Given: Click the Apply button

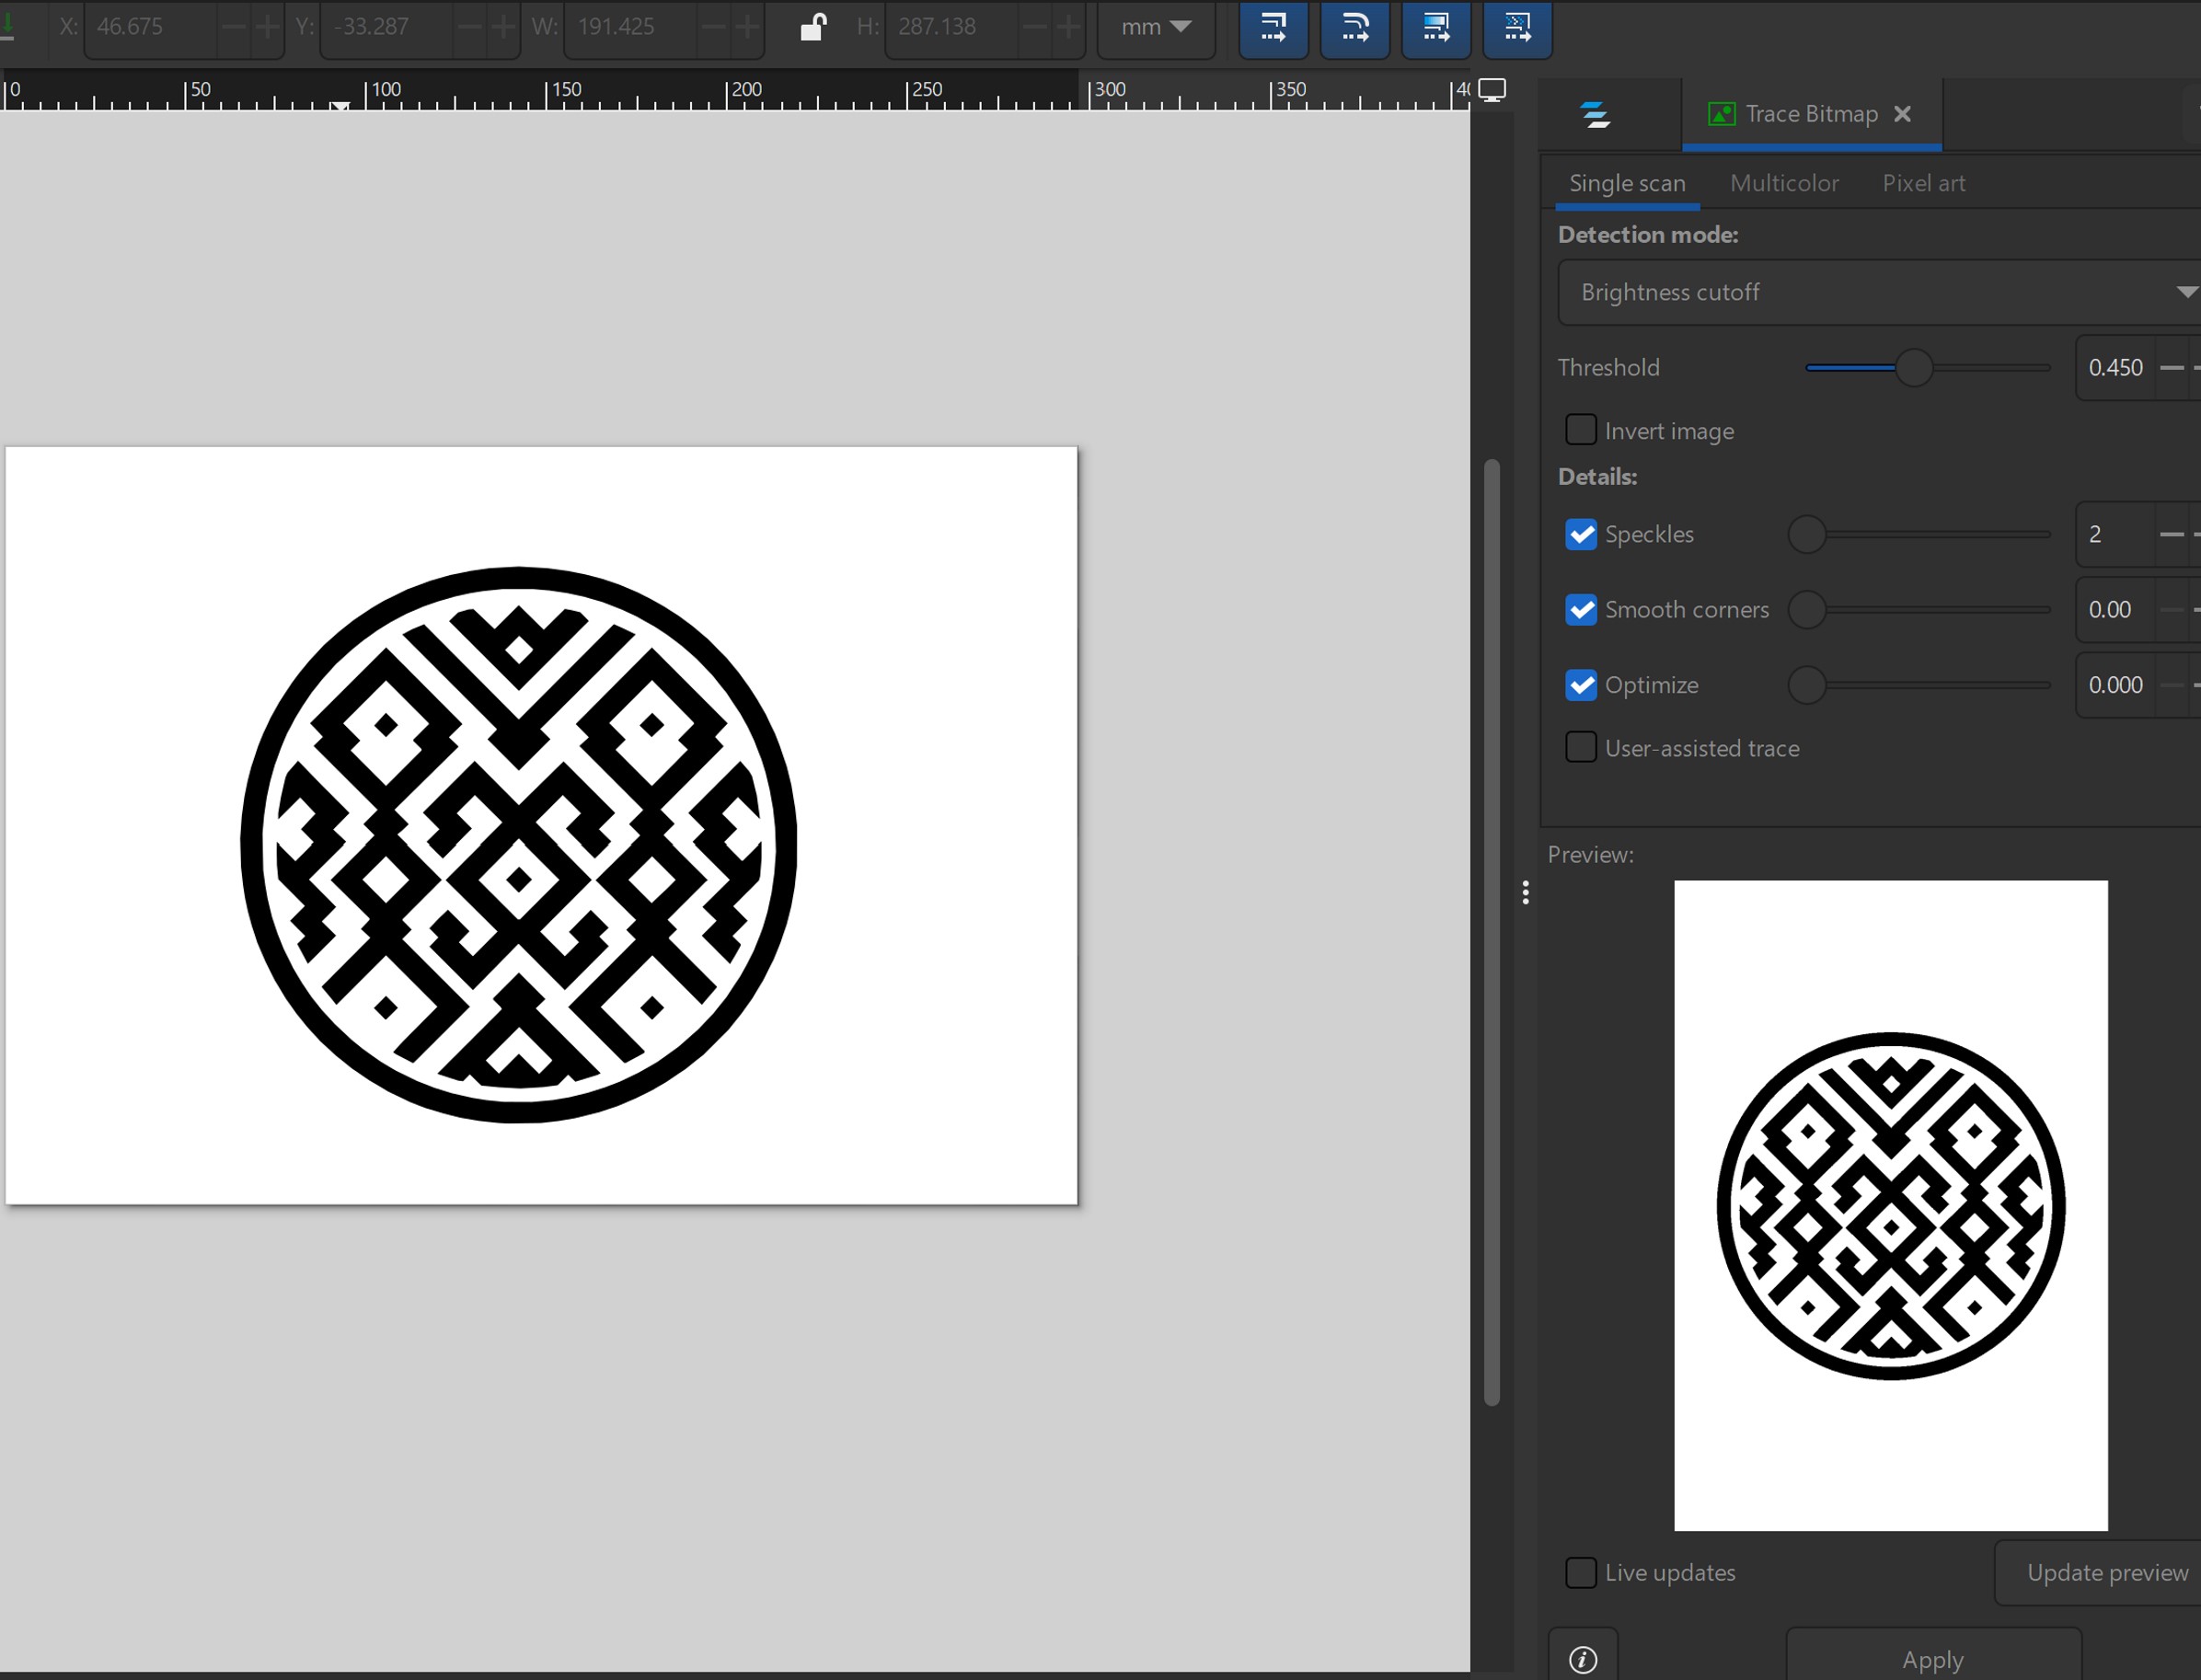Looking at the screenshot, I should 1932,1659.
